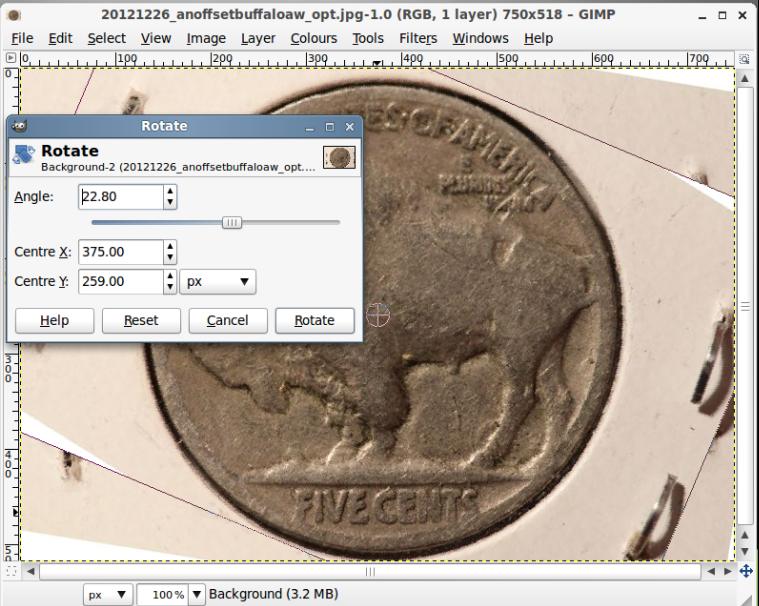This screenshot has width=759, height=606.
Task: Click the 100% zoom field in status bar
Action: (x=163, y=594)
